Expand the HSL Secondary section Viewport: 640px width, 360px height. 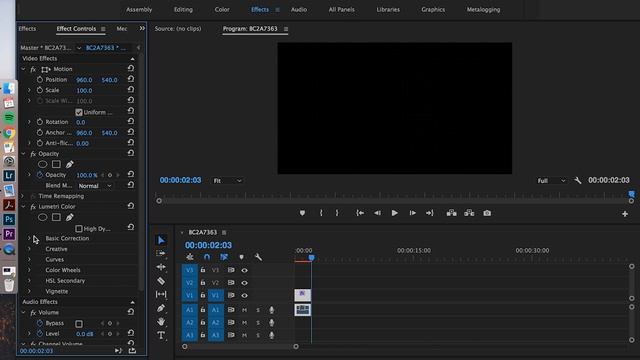click(x=29, y=280)
